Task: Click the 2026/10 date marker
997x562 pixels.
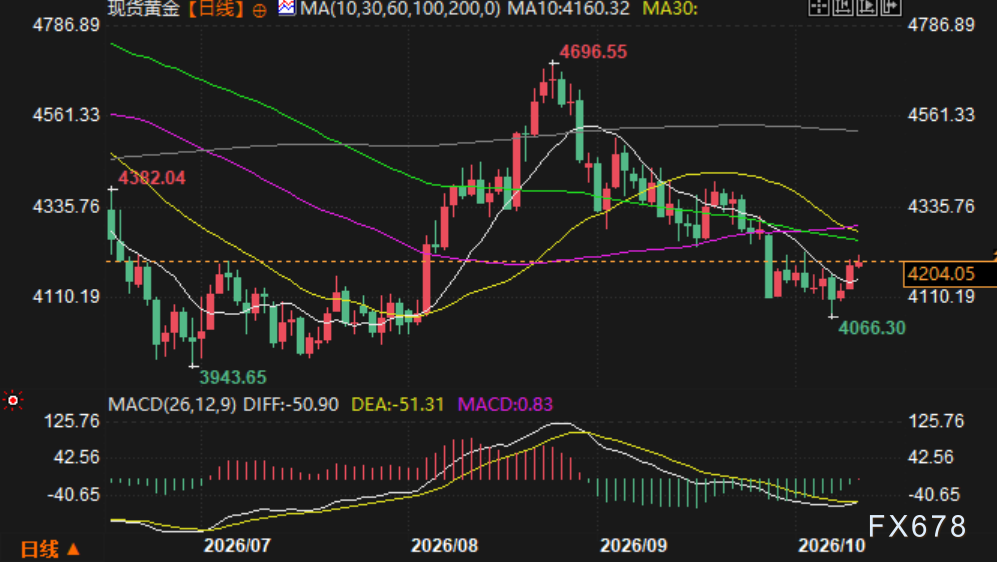Action: click(832, 545)
